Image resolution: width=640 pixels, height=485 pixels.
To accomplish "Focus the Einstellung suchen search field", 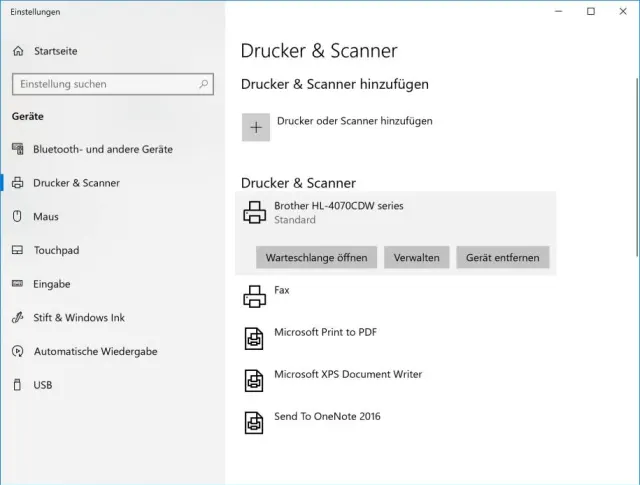I will pyautogui.click(x=110, y=84).
